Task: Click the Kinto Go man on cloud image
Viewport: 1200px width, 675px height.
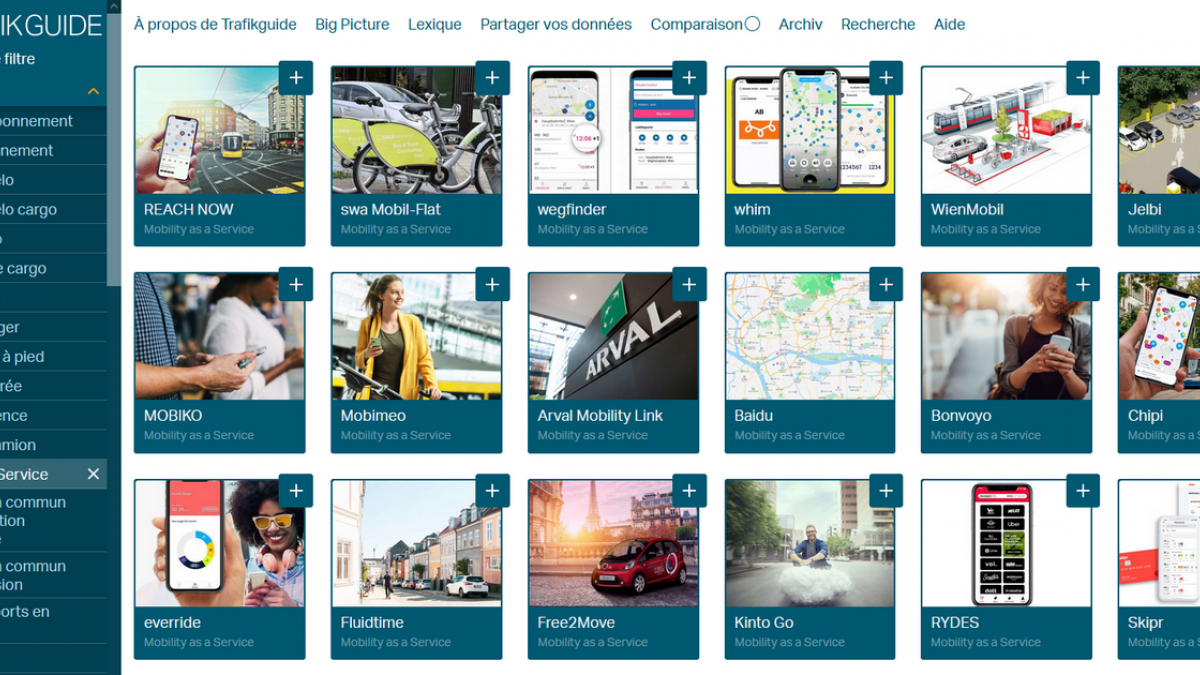Action: click(x=810, y=543)
